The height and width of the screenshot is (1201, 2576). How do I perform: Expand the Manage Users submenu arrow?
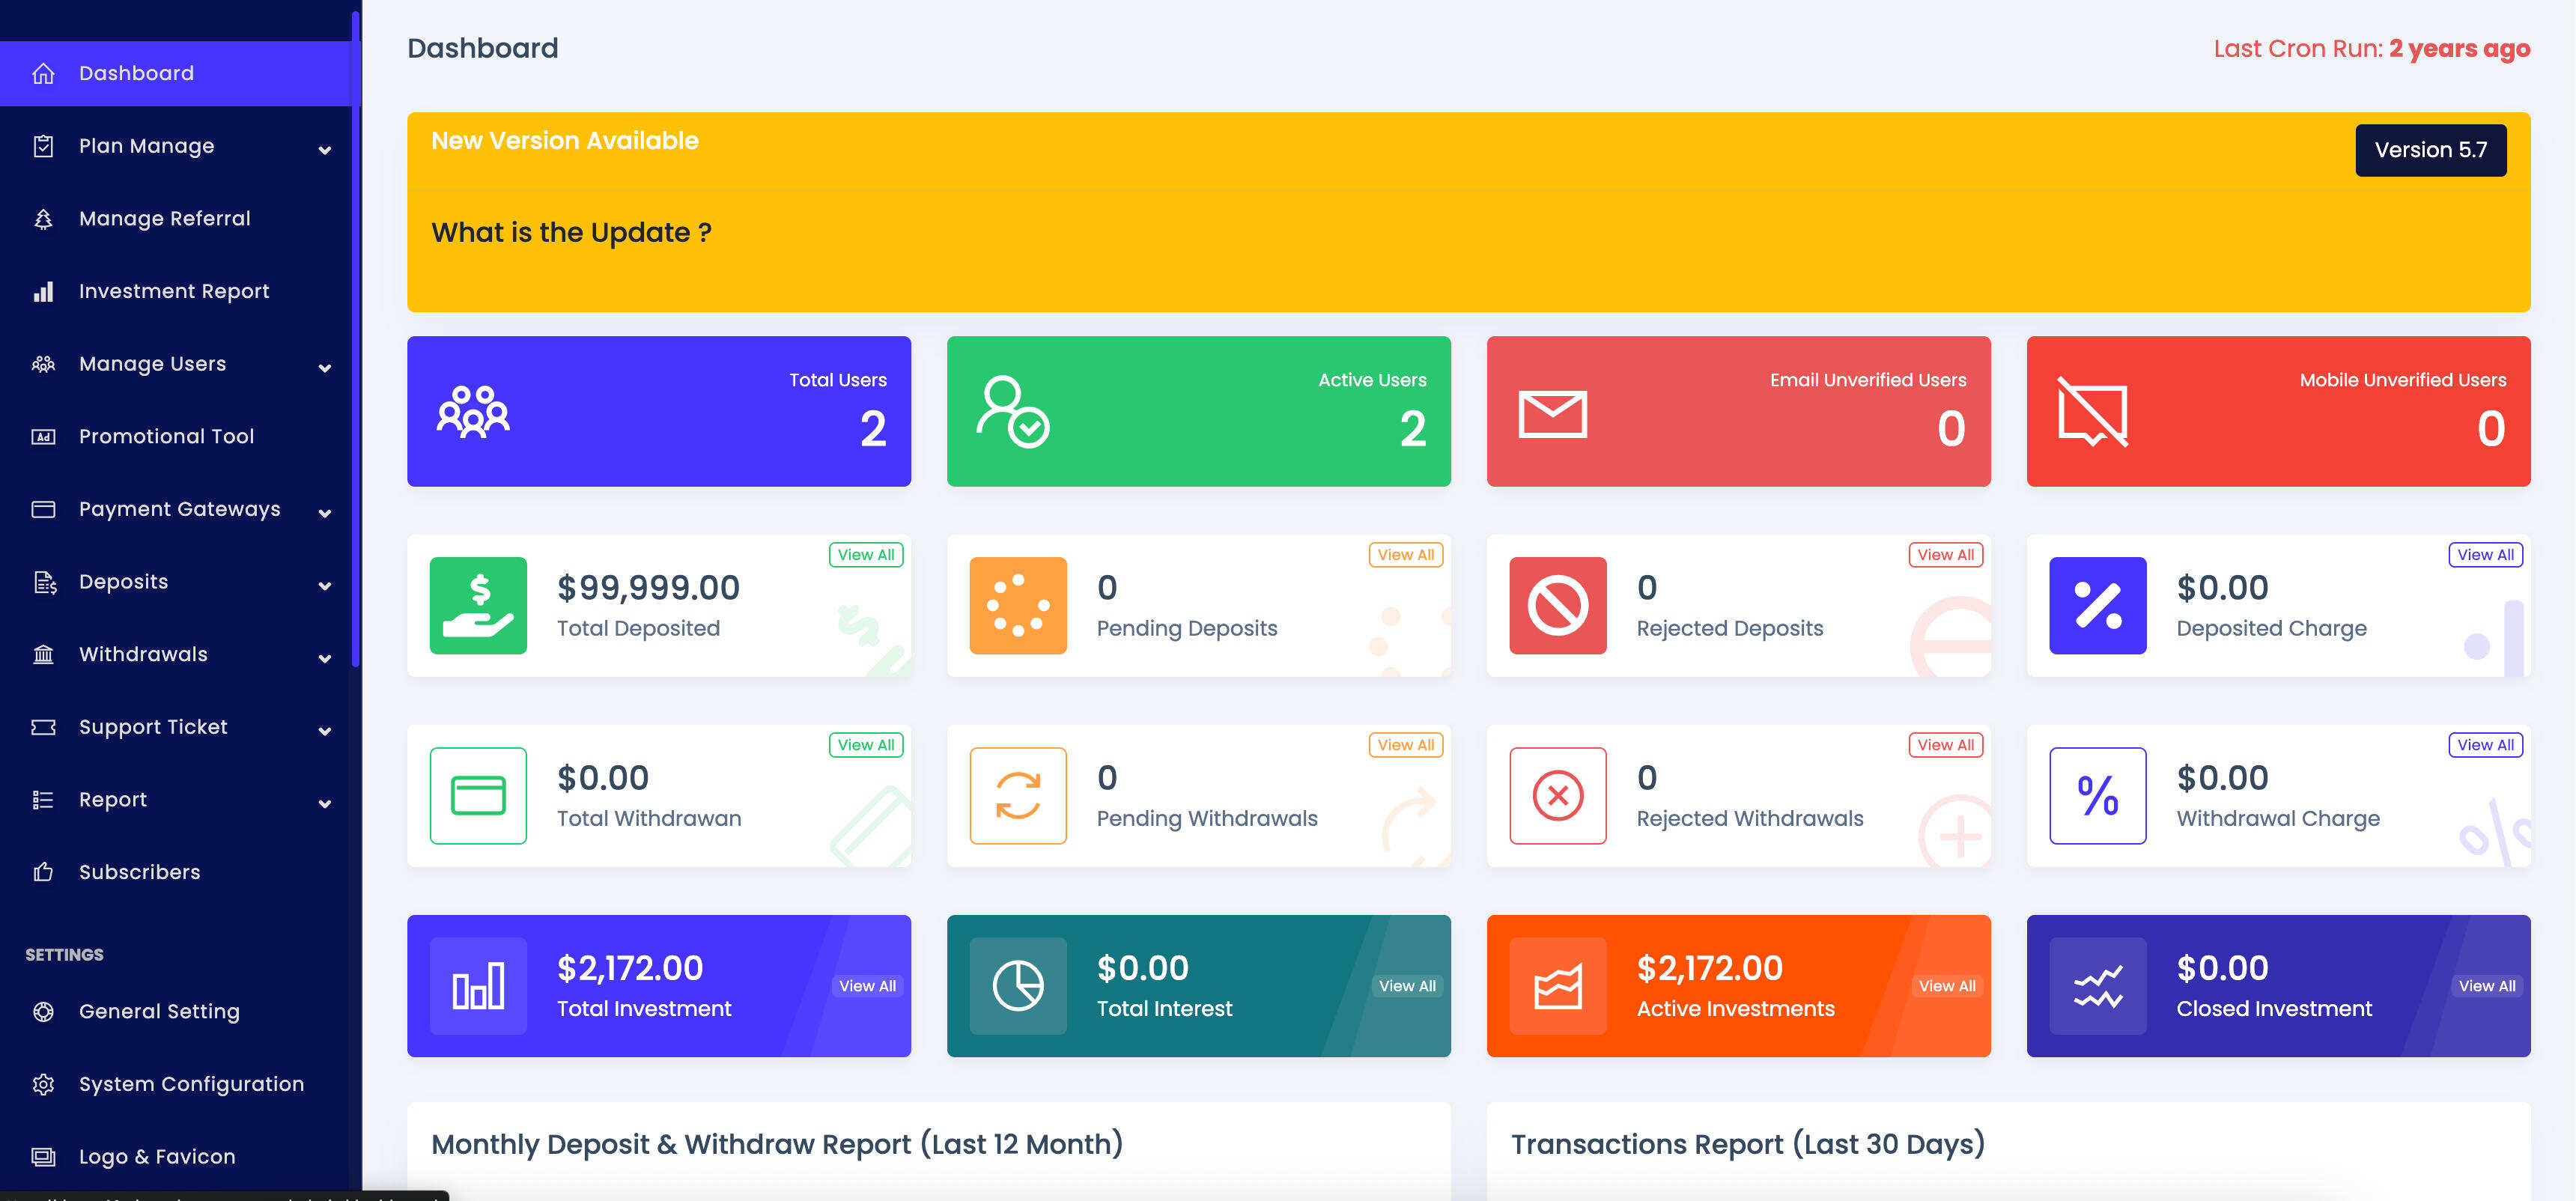(325, 368)
